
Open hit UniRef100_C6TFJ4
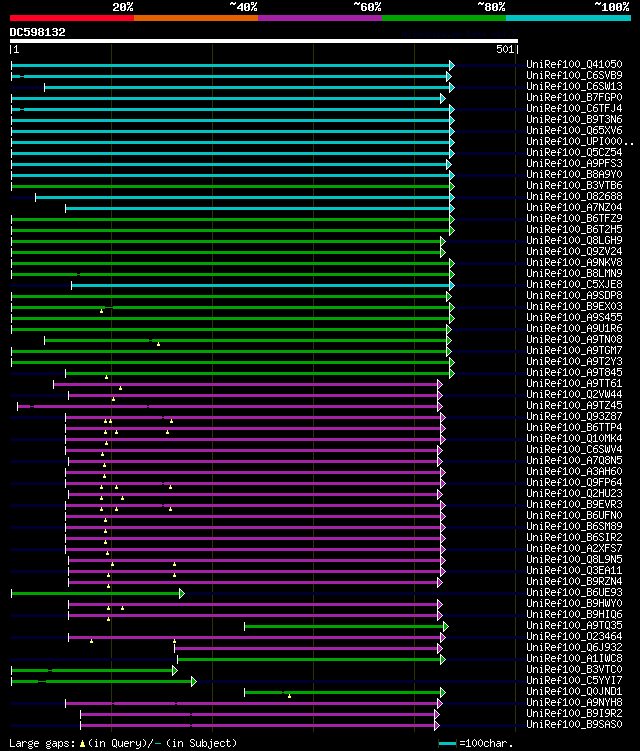click(574, 108)
